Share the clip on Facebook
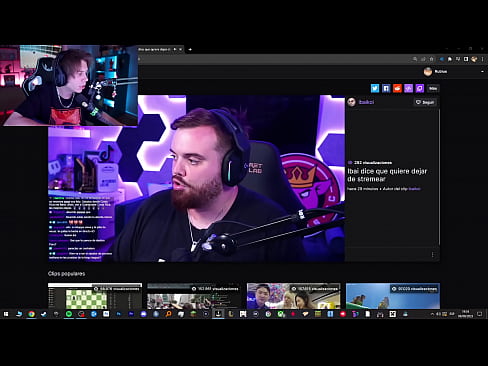The width and height of the screenshot is (488, 366). click(x=386, y=88)
